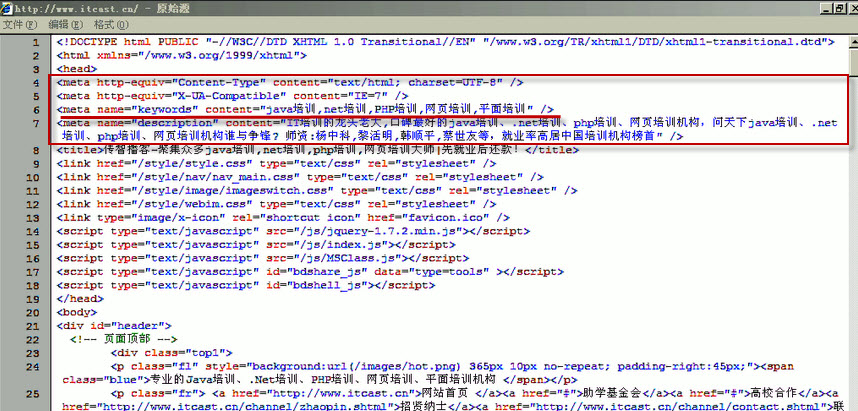This screenshot has height=411, width=858.
Task: Open the 编辑(E) menu
Action: (65, 25)
